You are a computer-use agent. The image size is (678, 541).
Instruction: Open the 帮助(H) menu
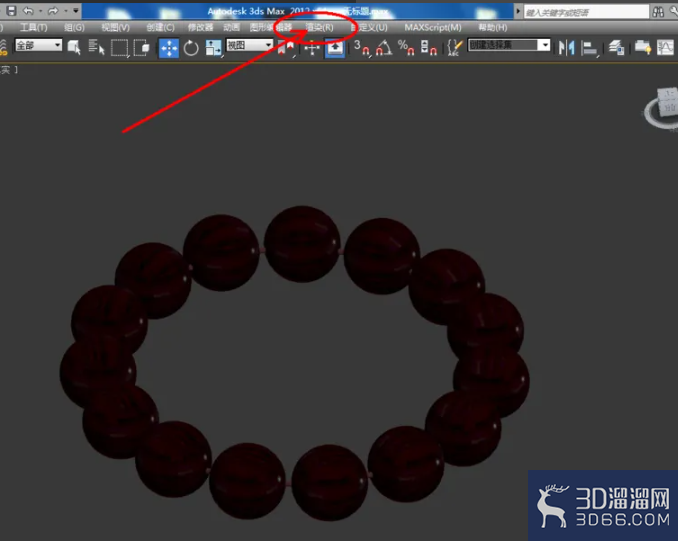493,28
